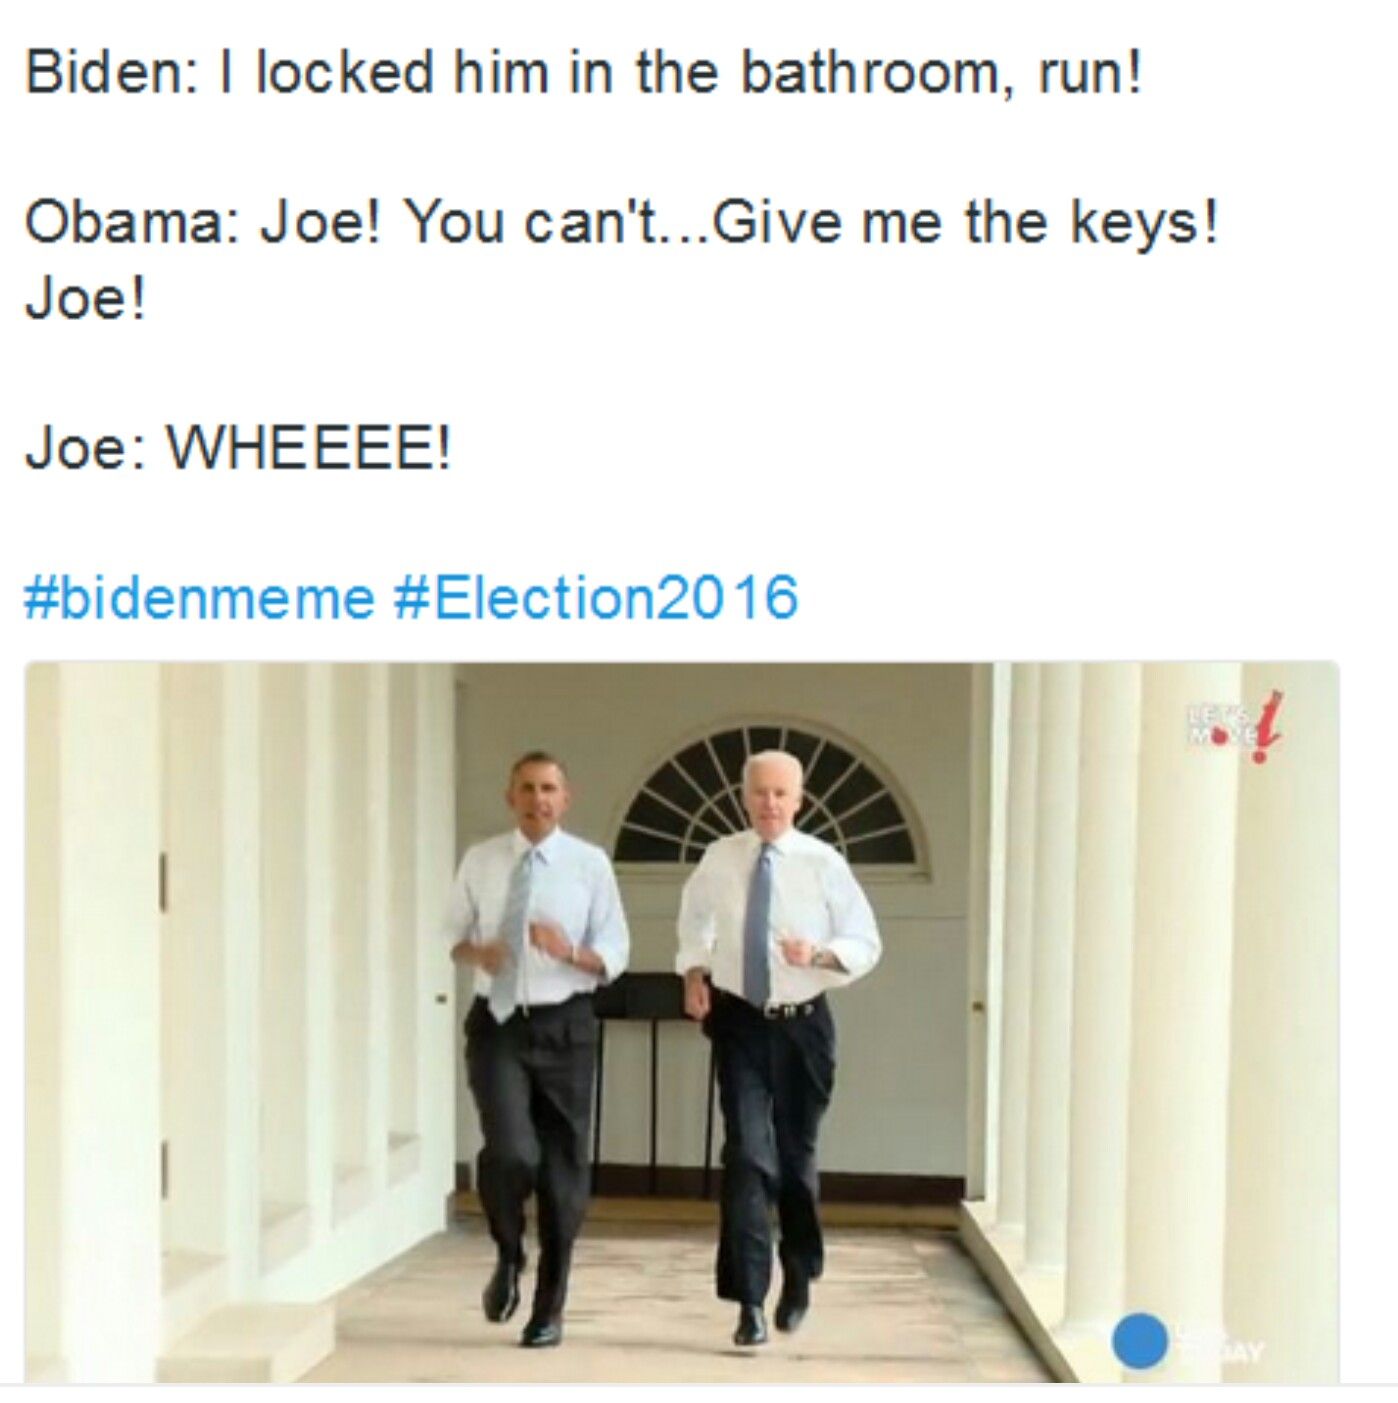Viewport: 1398px width, 1403px height.
Task: Click the 'I locked him in the bathroom' line
Action: [x=582, y=74]
